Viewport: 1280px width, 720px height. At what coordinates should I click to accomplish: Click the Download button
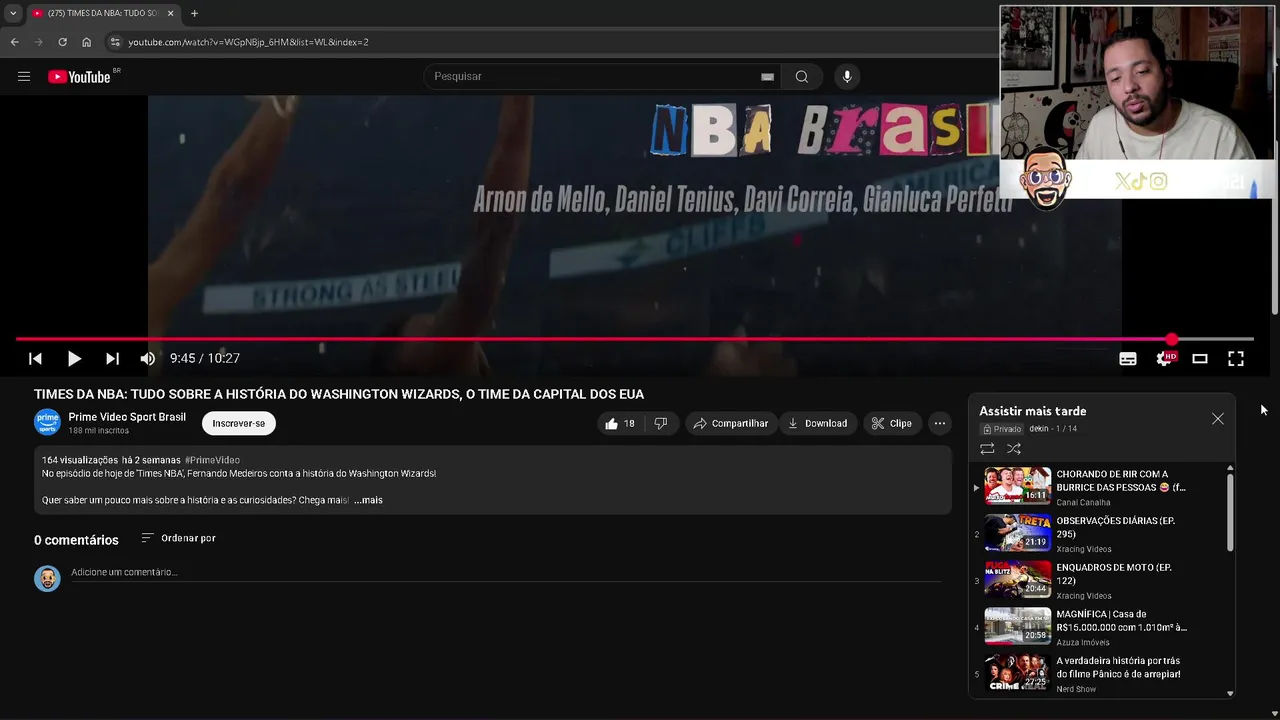(817, 423)
